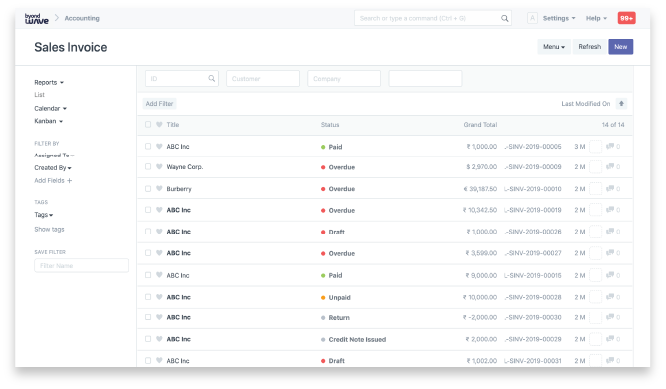This screenshot has width=666, height=389.
Task: Like the Burberry invoice with heart icon
Action: click(x=159, y=188)
